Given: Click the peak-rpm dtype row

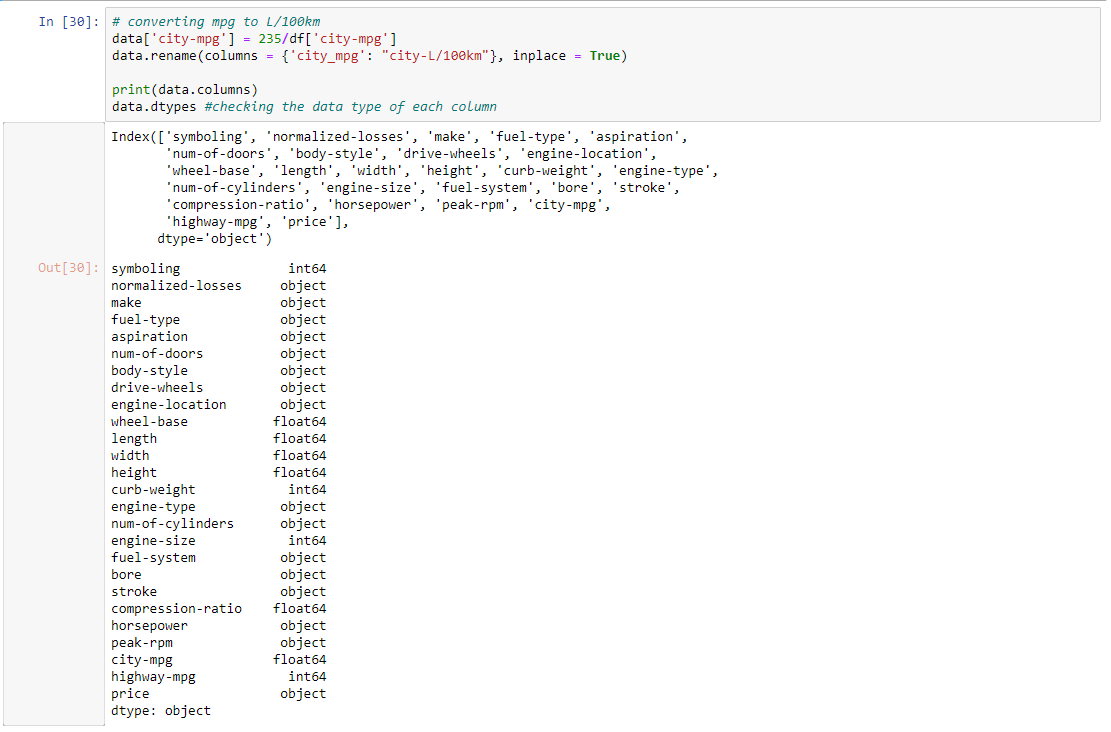Looking at the screenshot, I should (x=218, y=643).
